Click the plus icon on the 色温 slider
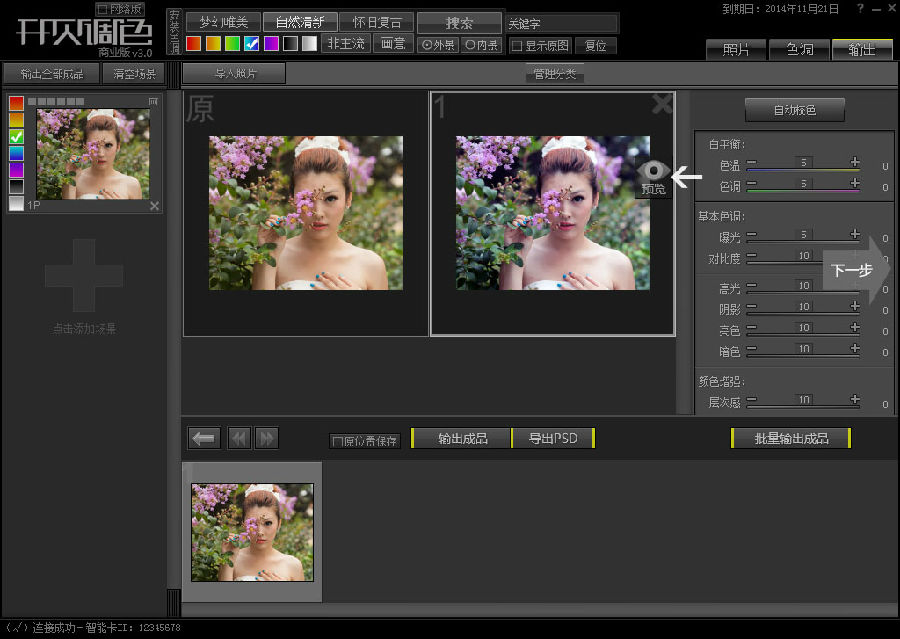The image size is (900, 639). pos(855,162)
